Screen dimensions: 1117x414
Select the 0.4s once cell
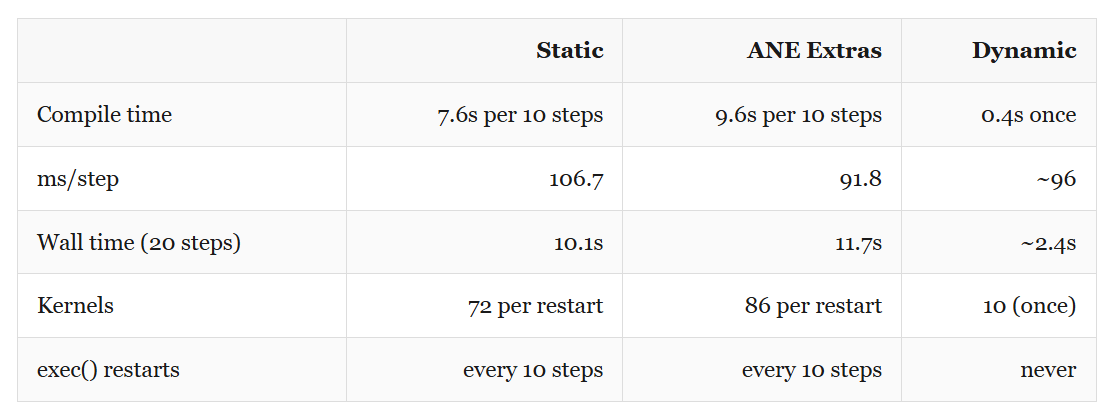point(1029,115)
